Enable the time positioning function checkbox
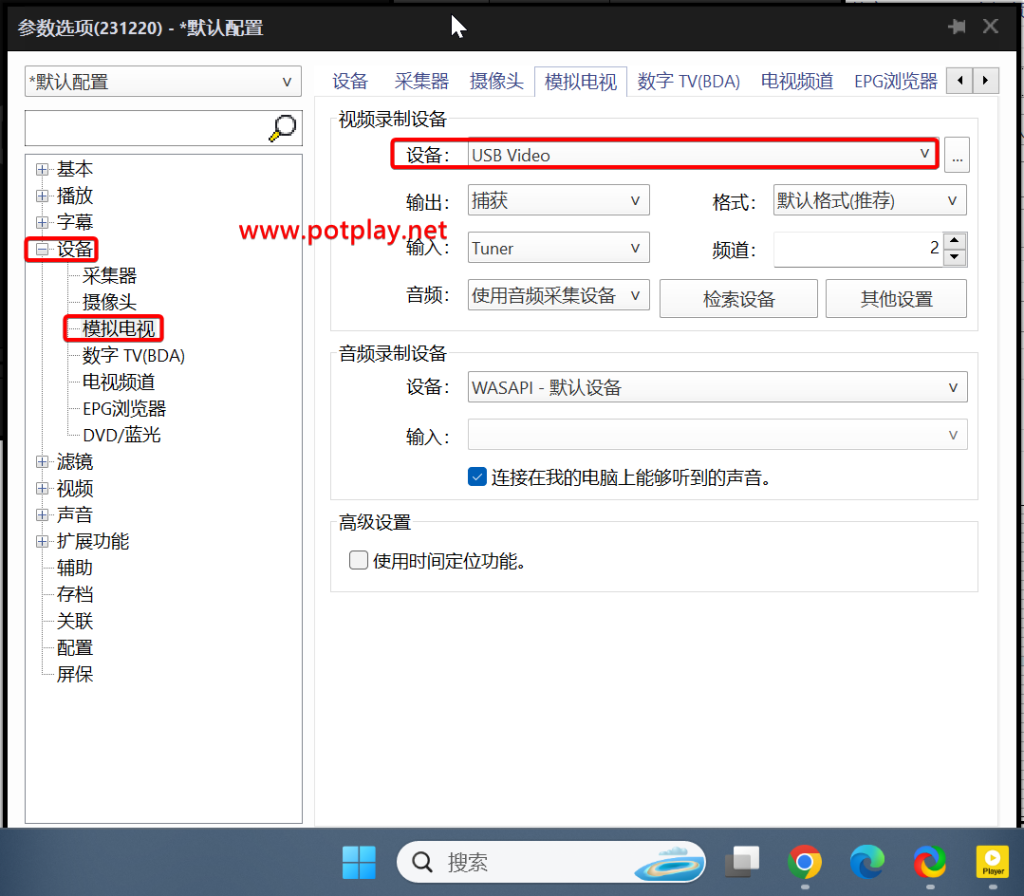Image resolution: width=1024 pixels, height=896 pixels. [x=358, y=560]
